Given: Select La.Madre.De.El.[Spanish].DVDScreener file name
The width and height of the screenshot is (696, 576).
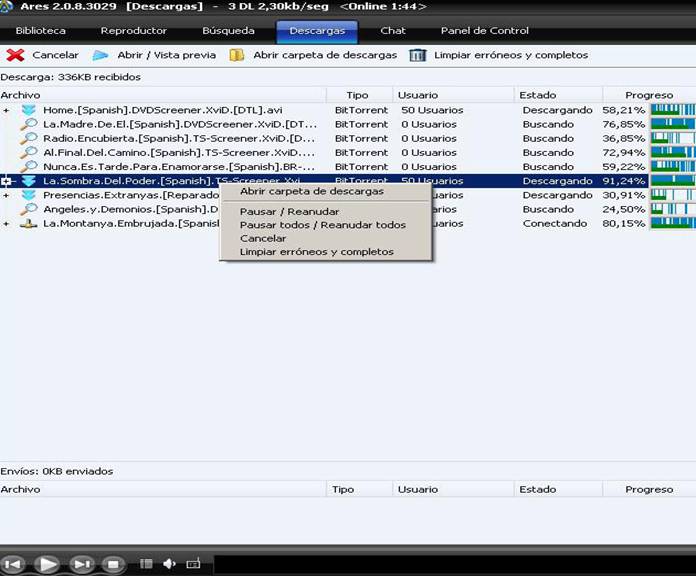Looking at the screenshot, I should (x=180, y=124).
